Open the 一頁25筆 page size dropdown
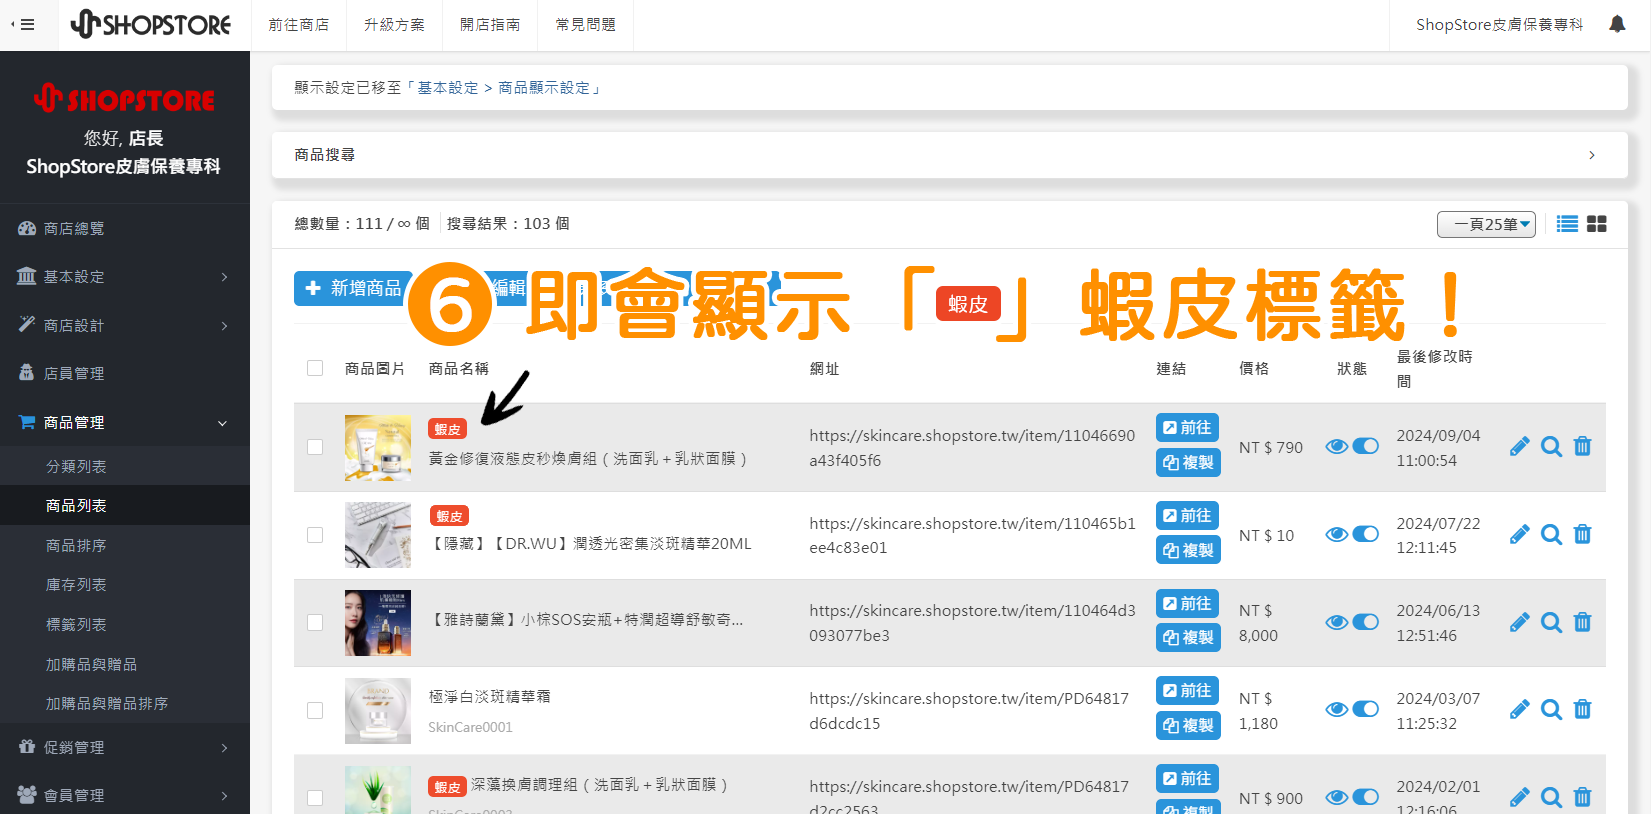The image size is (1651, 814). [x=1486, y=224]
